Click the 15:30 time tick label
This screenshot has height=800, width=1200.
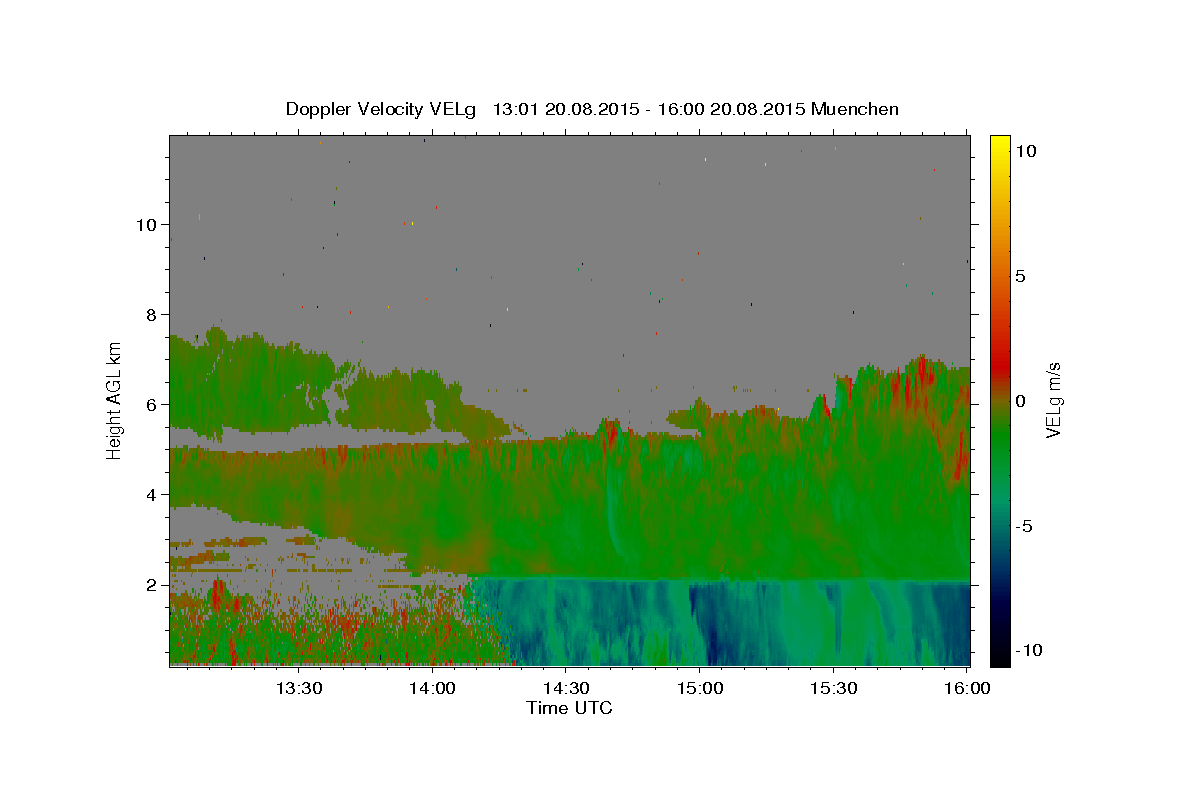[x=834, y=688]
